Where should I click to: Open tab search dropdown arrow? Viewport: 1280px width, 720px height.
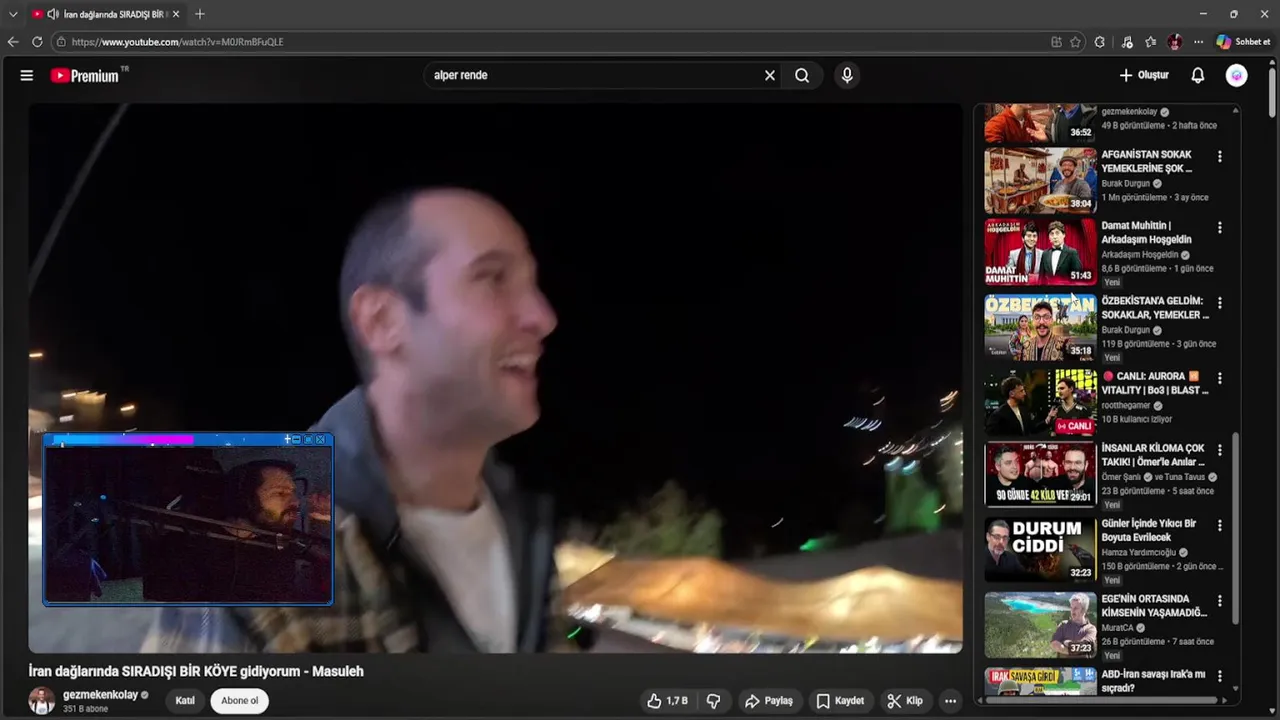(x=13, y=14)
